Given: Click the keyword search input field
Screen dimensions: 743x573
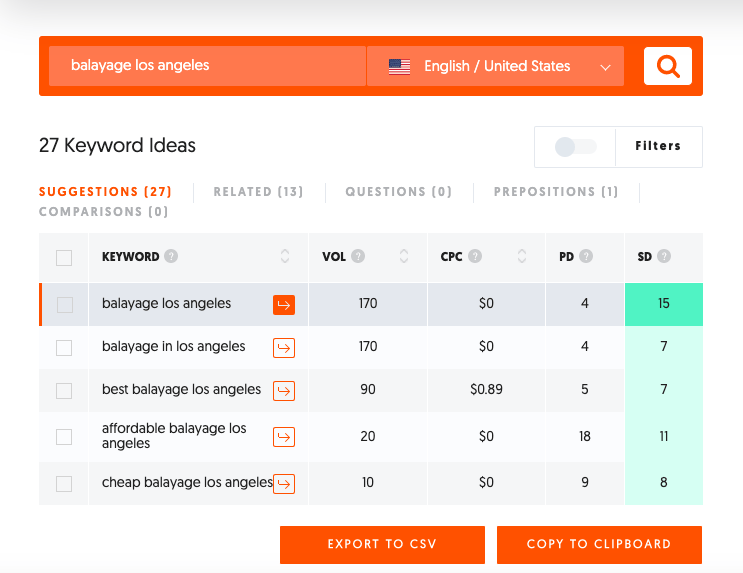Looking at the screenshot, I should click(207, 66).
